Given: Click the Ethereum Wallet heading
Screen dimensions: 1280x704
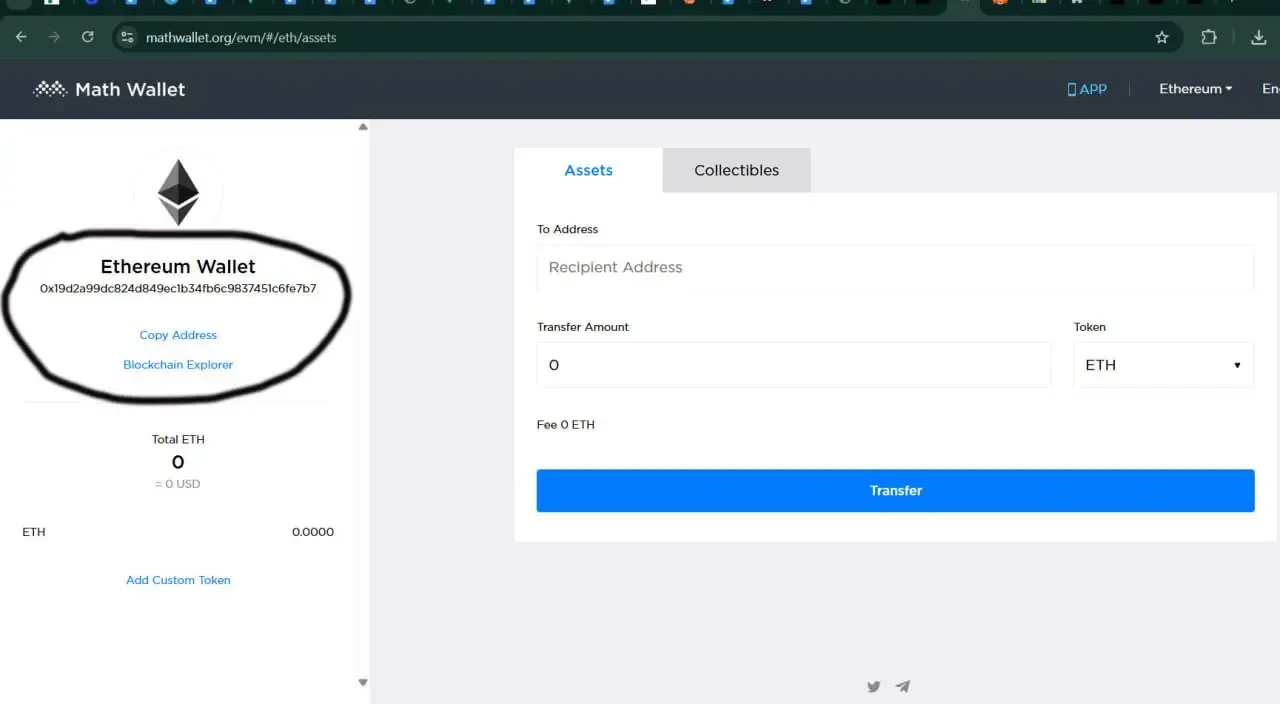Looking at the screenshot, I should click(178, 267).
